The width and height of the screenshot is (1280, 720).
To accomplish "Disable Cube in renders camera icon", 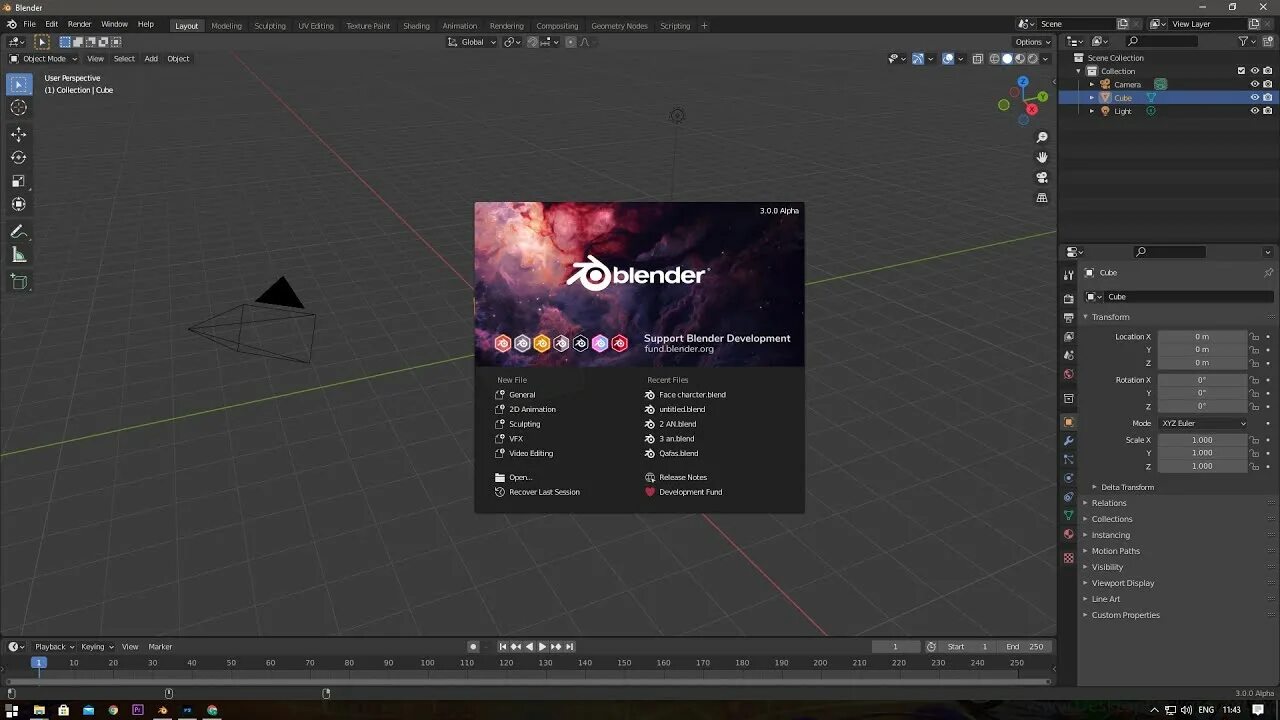I will click(1268, 98).
